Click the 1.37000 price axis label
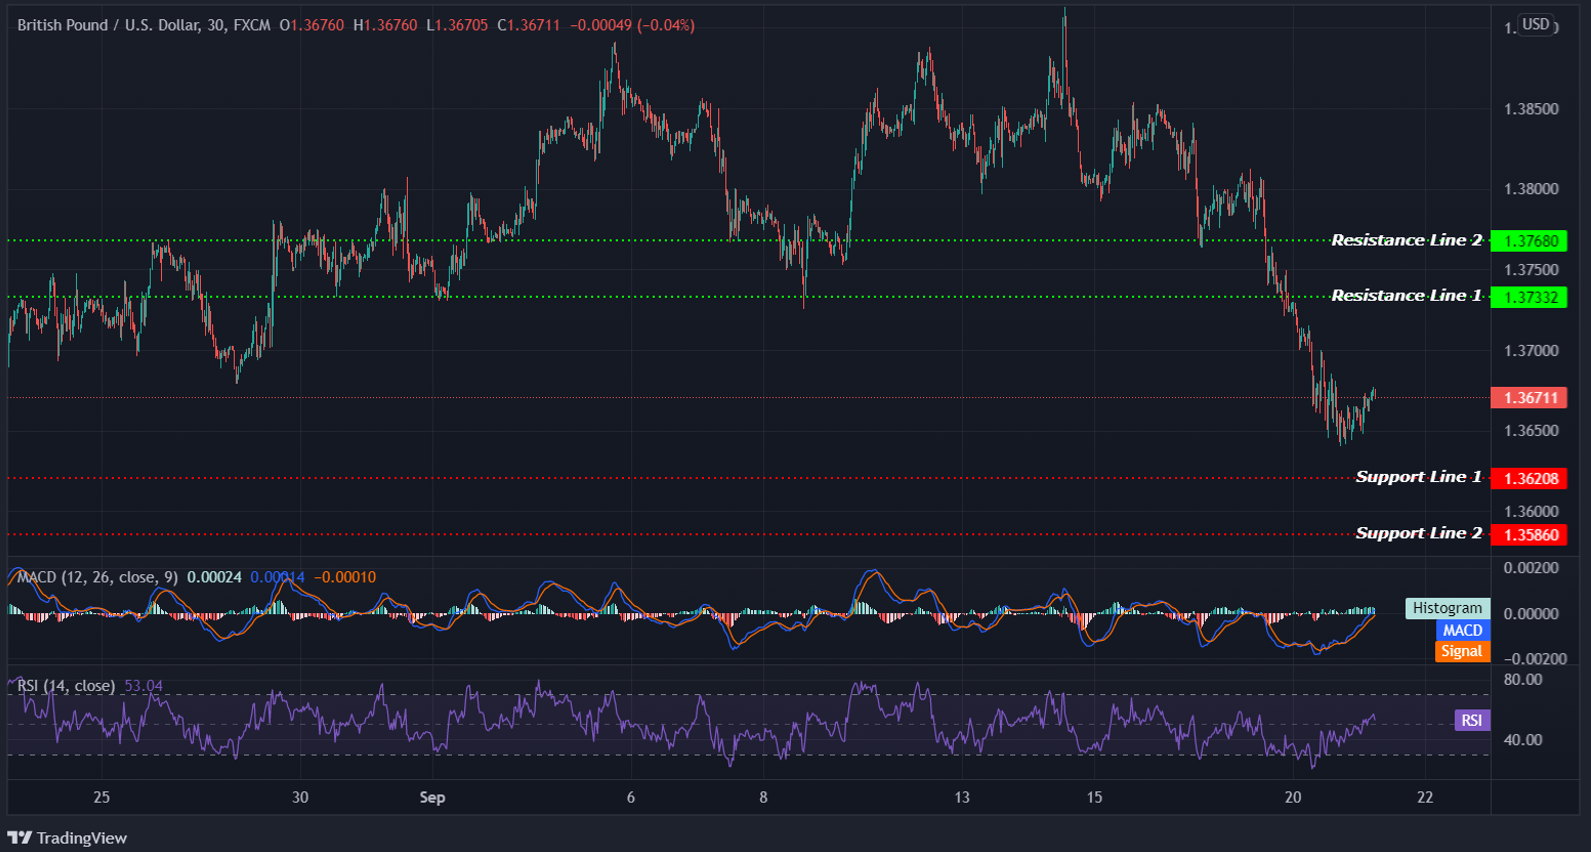 click(1531, 351)
